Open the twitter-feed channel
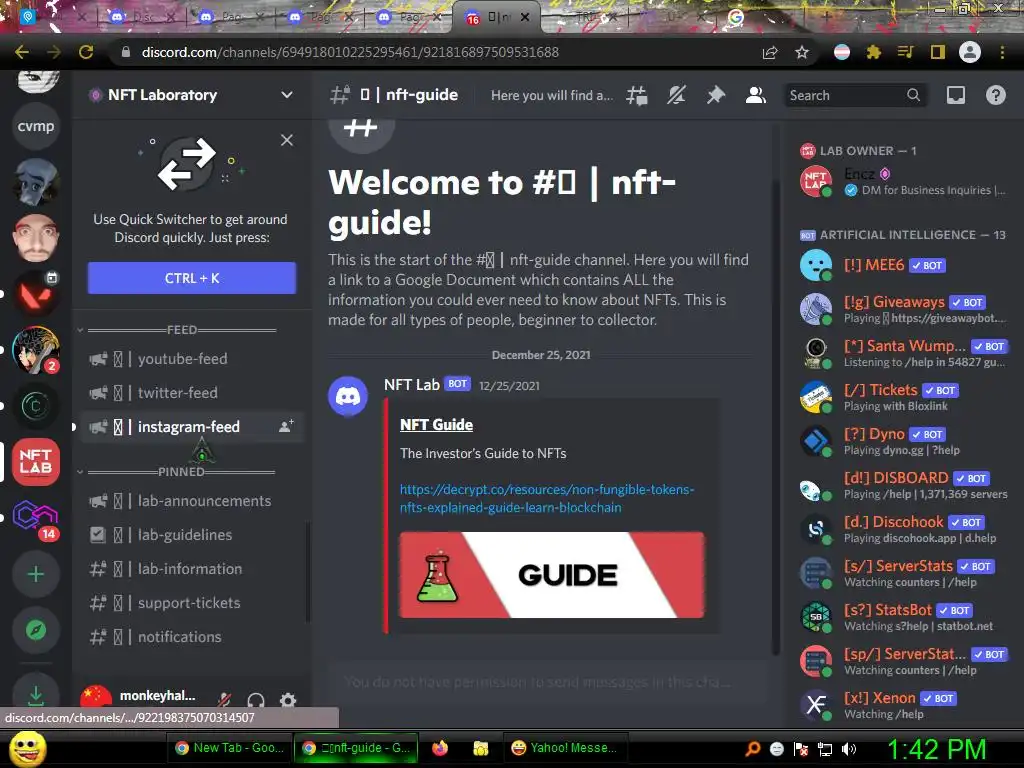The height and width of the screenshot is (768, 1024). 191,392
